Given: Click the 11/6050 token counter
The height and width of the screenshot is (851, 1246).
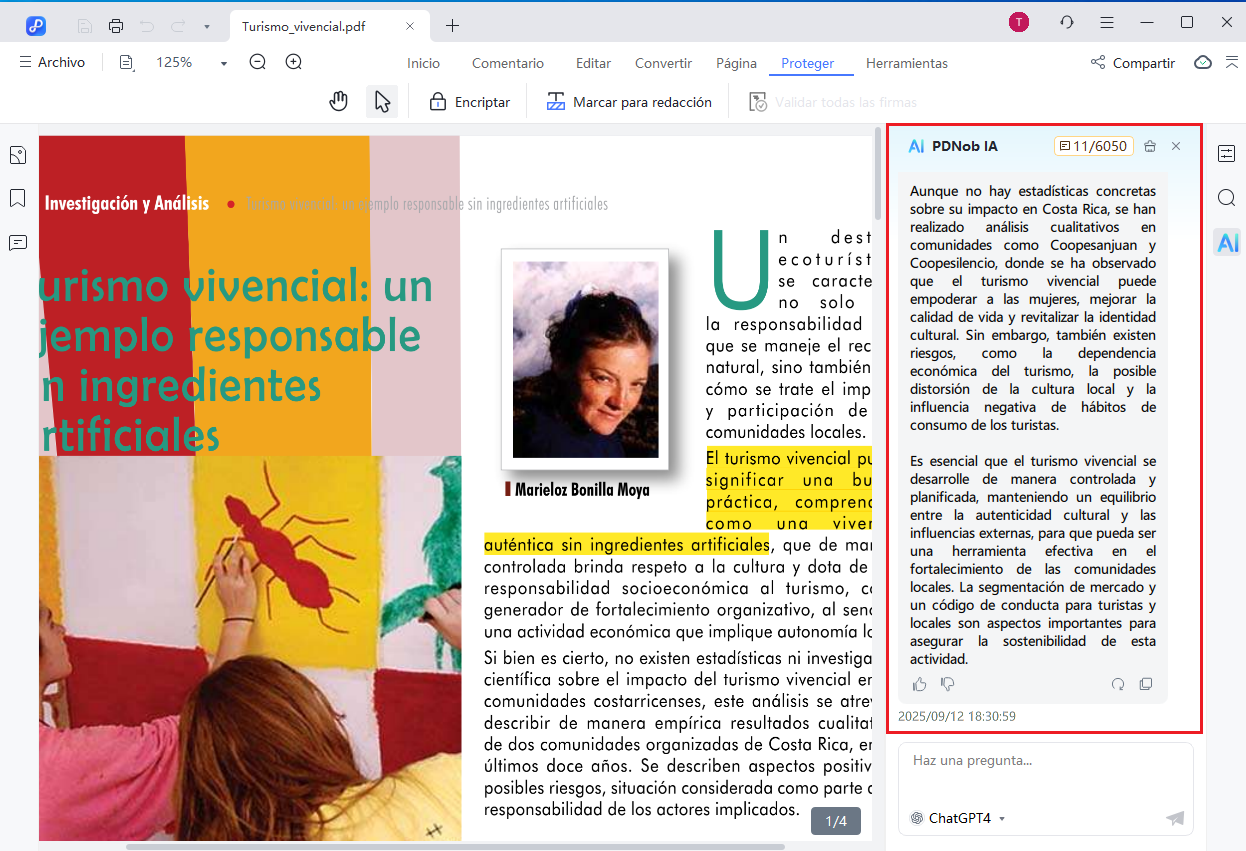Looking at the screenshot, I should 1094,146.
